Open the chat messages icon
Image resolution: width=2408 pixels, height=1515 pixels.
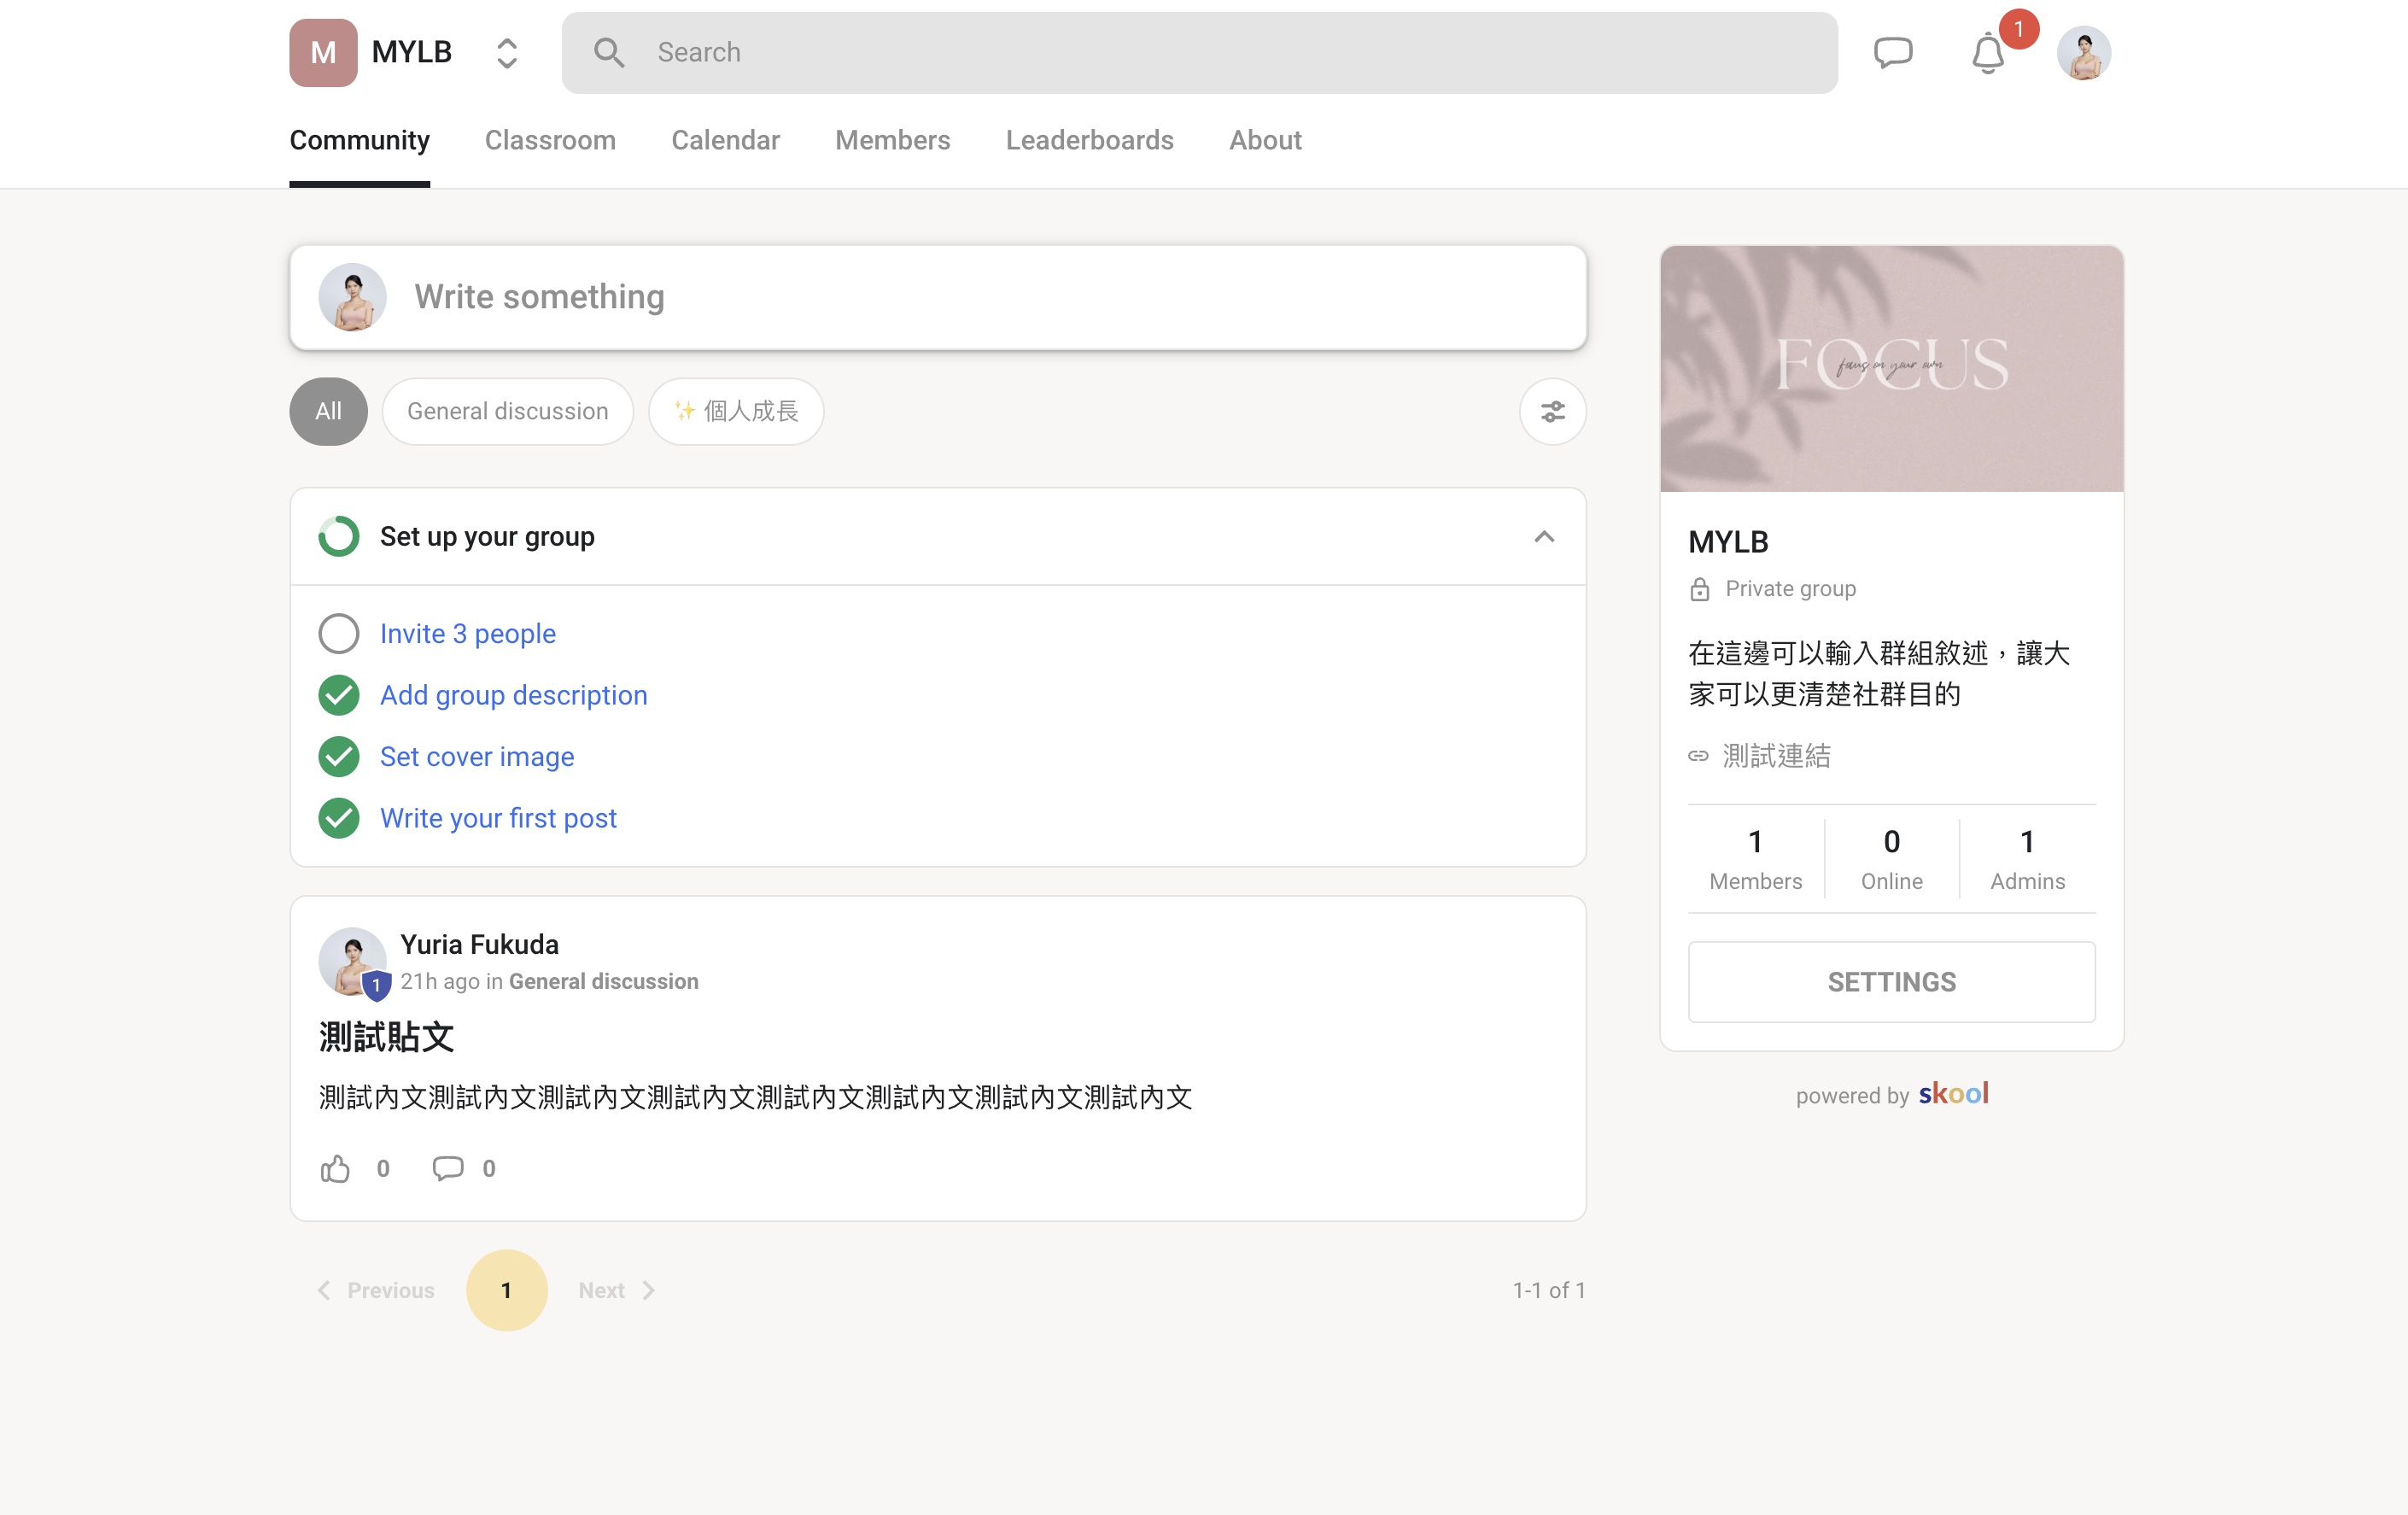tap(1892, 52)
